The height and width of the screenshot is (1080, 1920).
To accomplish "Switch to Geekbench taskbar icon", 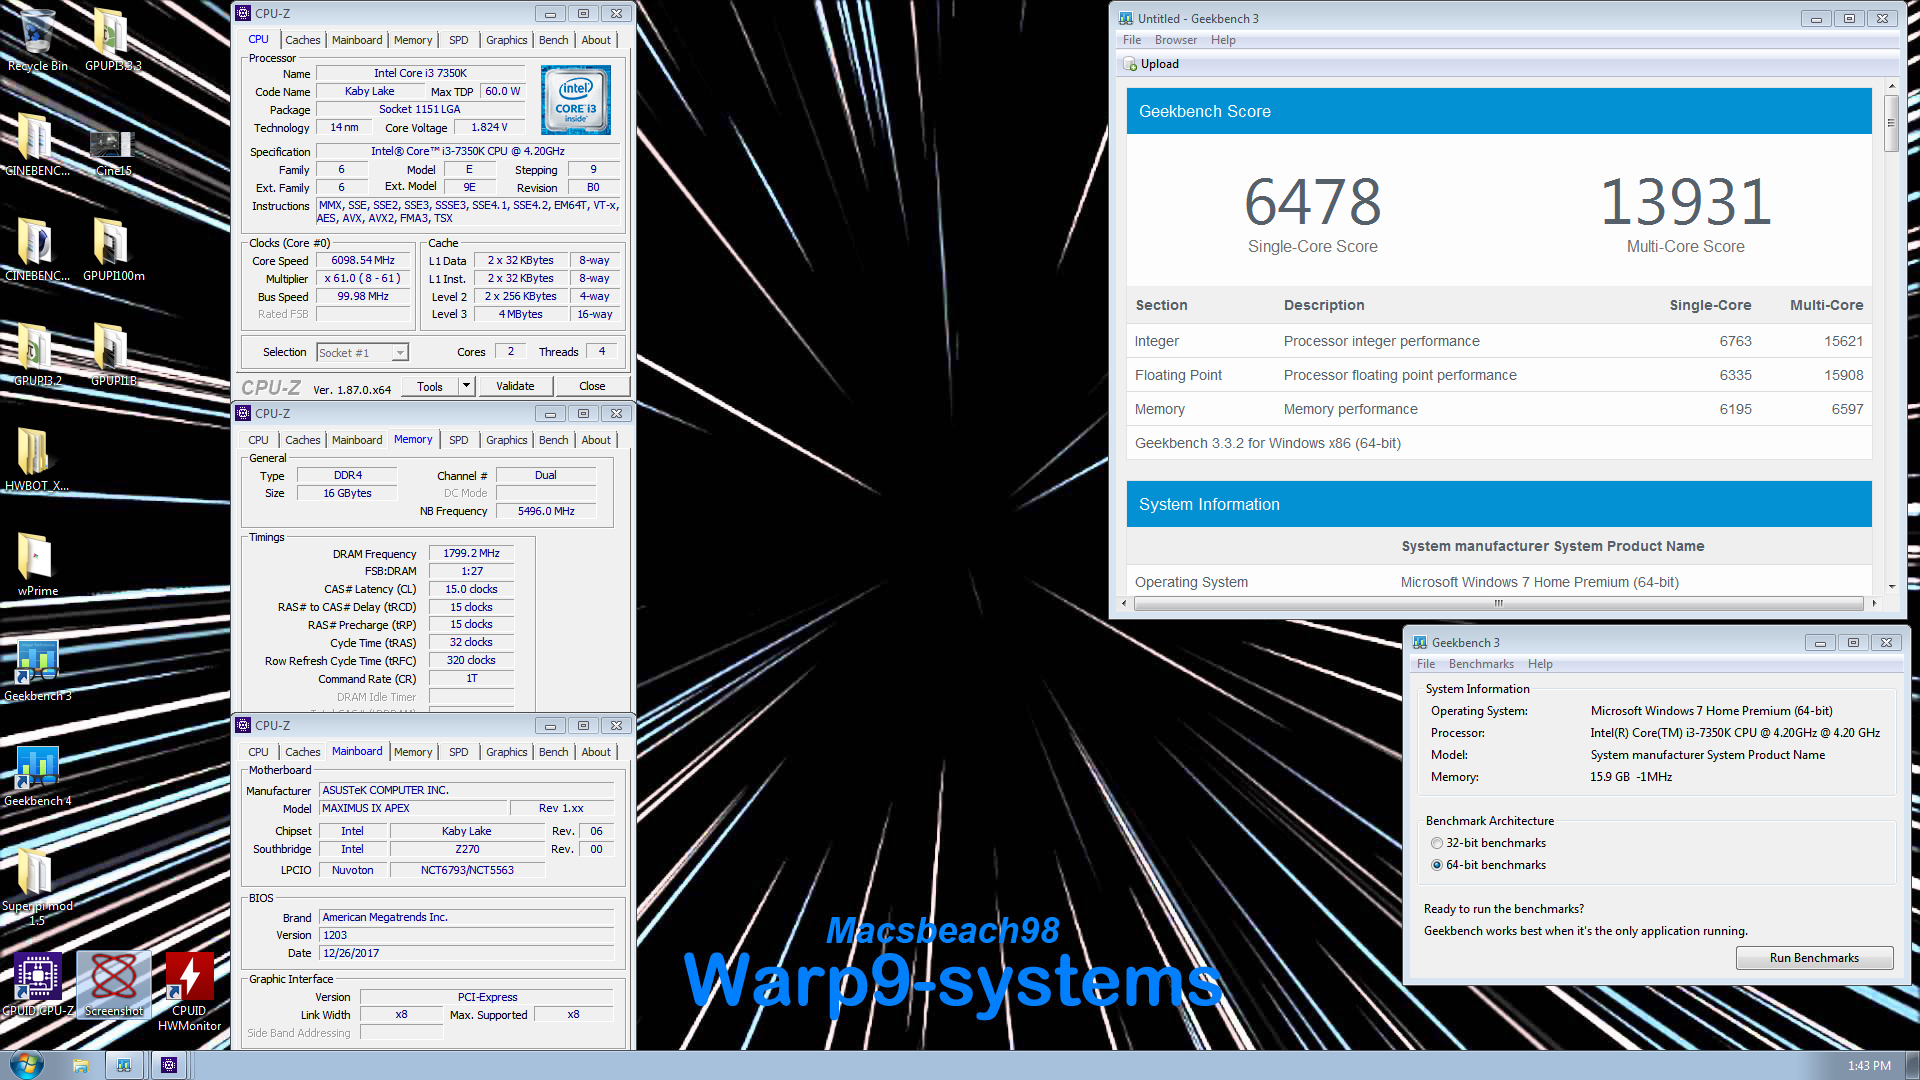I will [124, 1066].
